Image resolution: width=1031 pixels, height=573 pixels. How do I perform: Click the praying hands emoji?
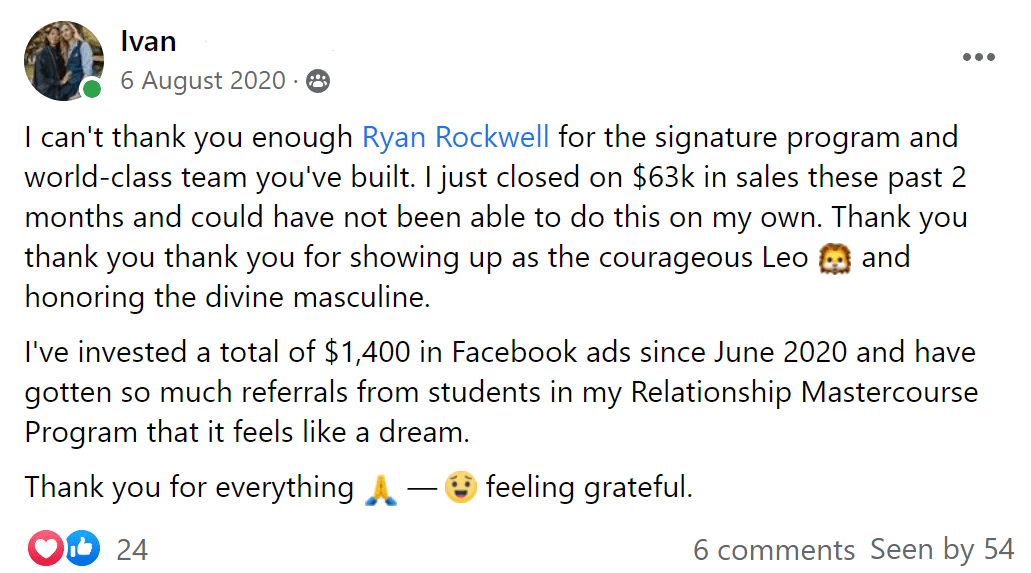tap(384, 488)
